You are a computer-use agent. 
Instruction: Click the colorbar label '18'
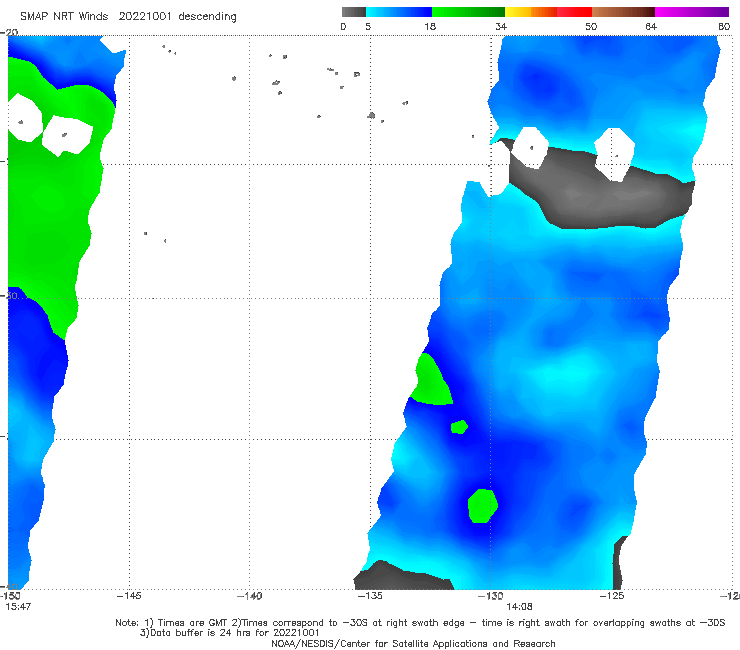430,26
